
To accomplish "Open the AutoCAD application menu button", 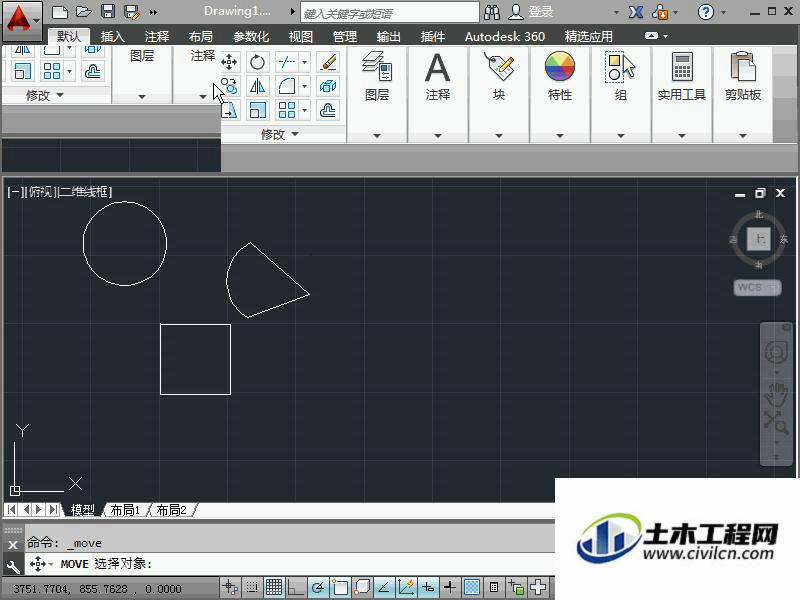I will [22, 20].
